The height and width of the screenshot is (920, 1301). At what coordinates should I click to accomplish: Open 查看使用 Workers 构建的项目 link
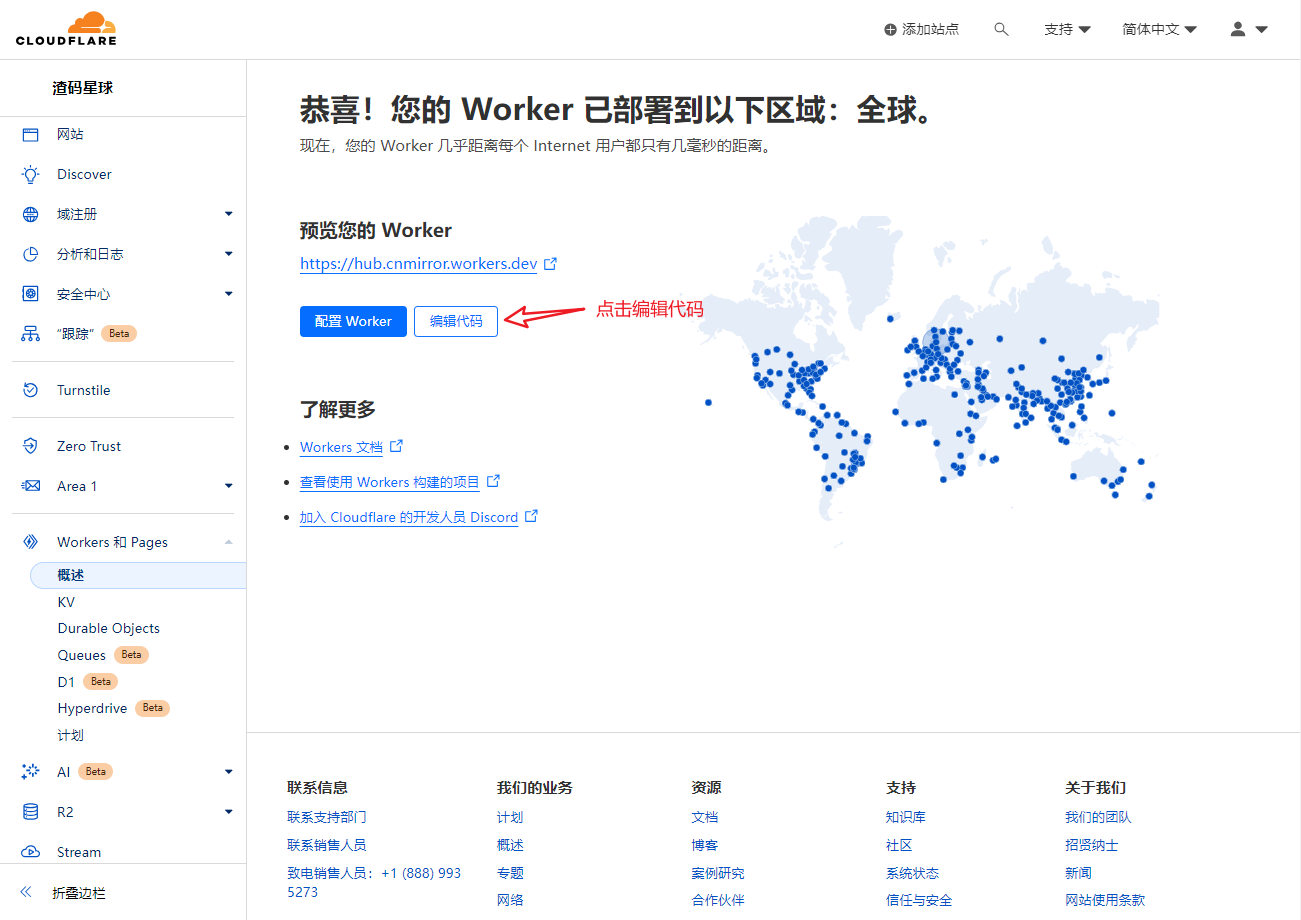(x=390, y=482)
